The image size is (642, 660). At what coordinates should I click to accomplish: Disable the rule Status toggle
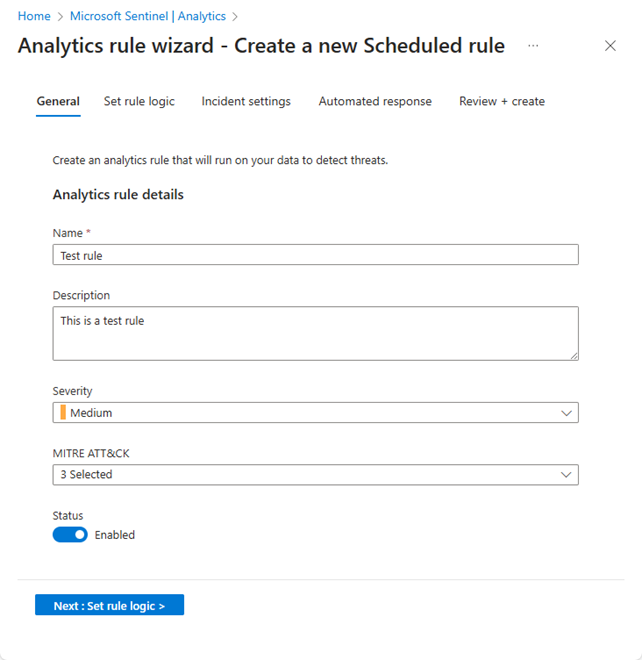(x=70, y=535)
